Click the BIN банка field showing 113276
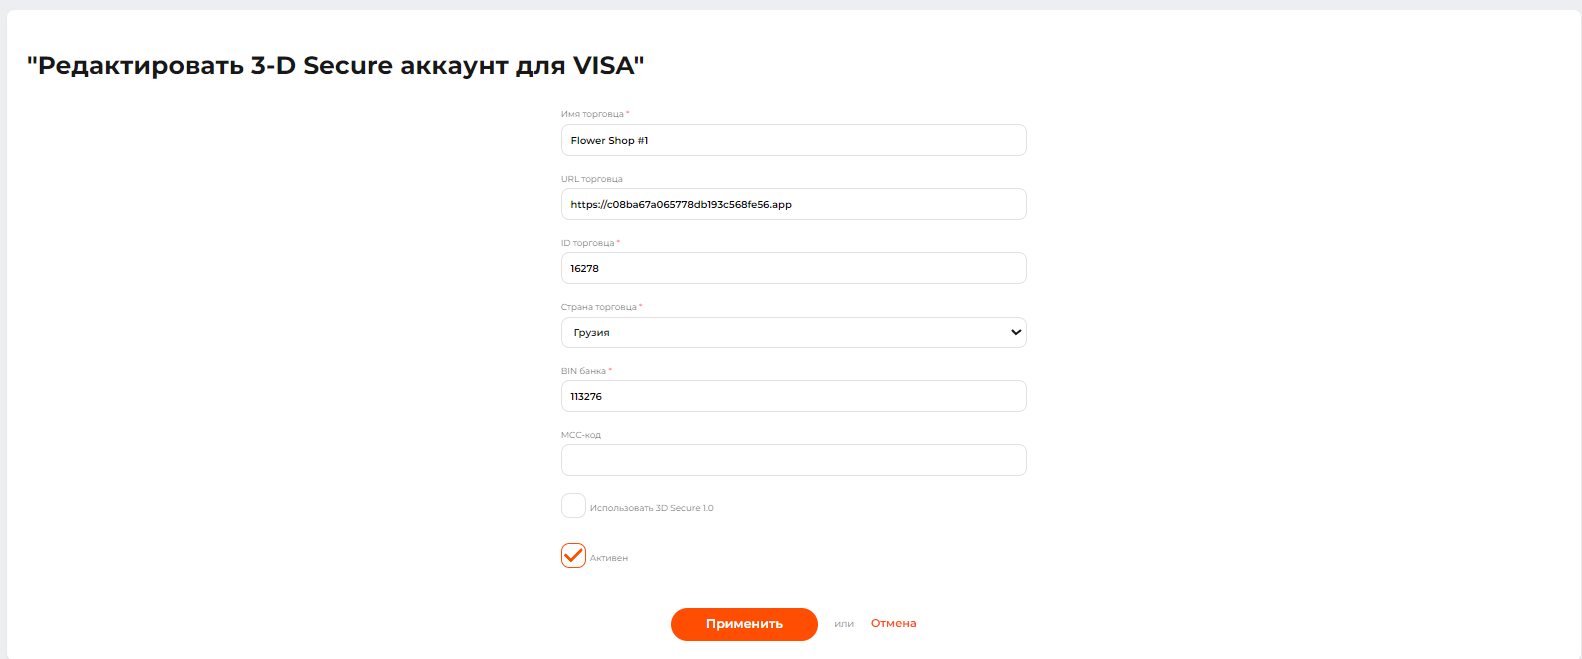This screenshot has width=1582, height=659. (x=793, y=396)
